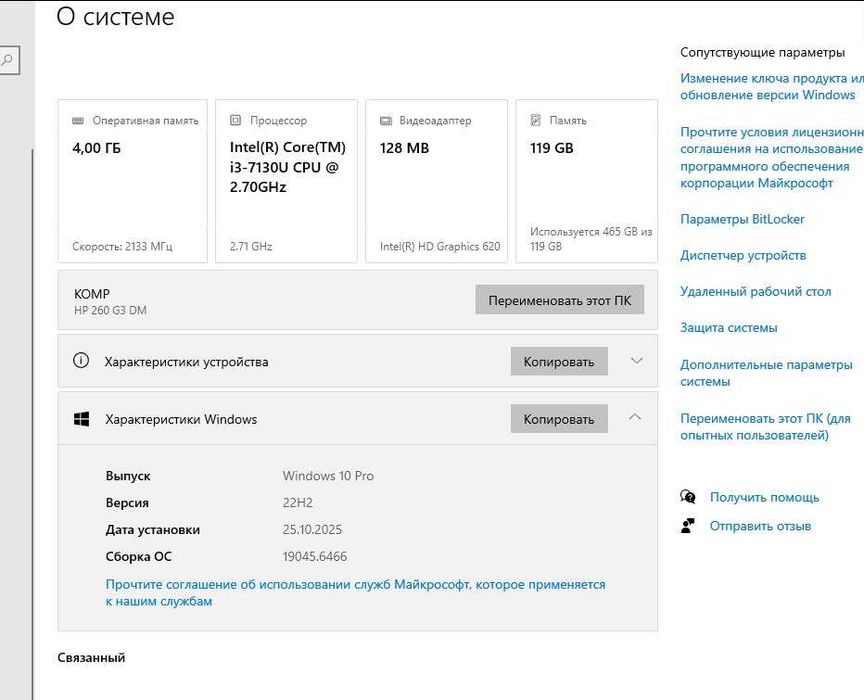Click the info icon of Характеристики устройства
Viewport: 864px width, 700px height.
pos(81,361)
